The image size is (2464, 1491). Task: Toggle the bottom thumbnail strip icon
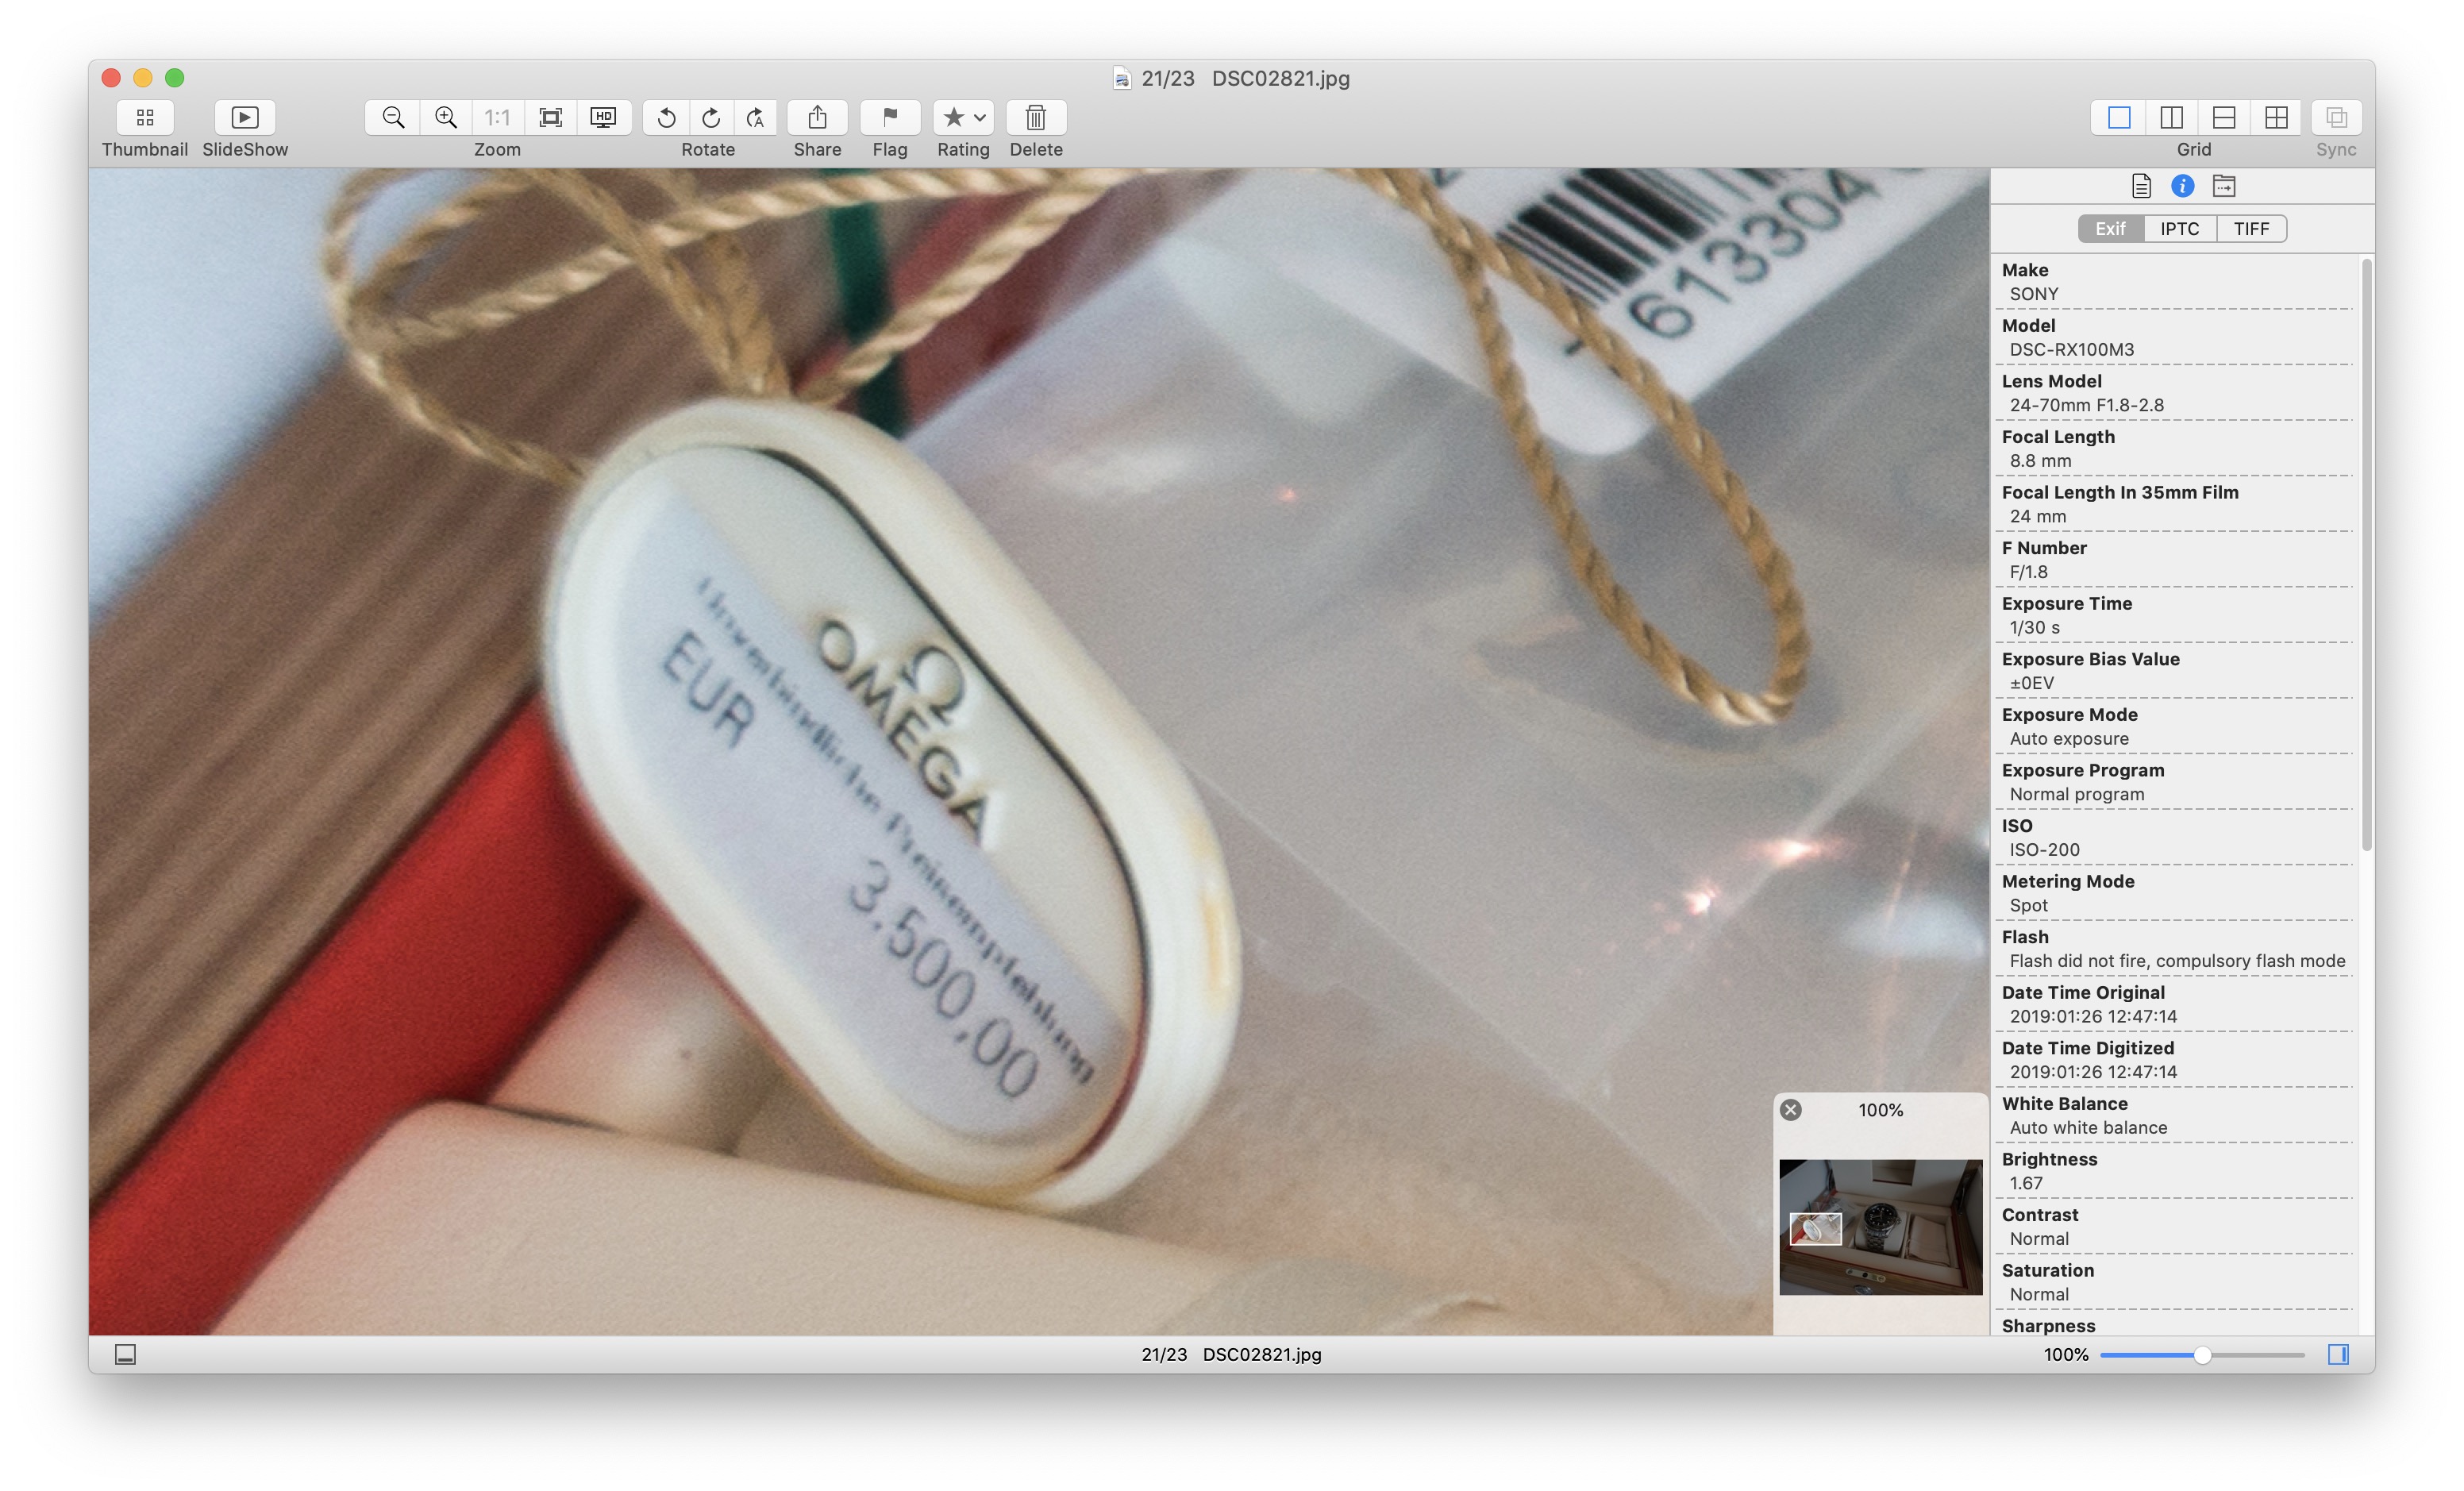coord(125,1355)
